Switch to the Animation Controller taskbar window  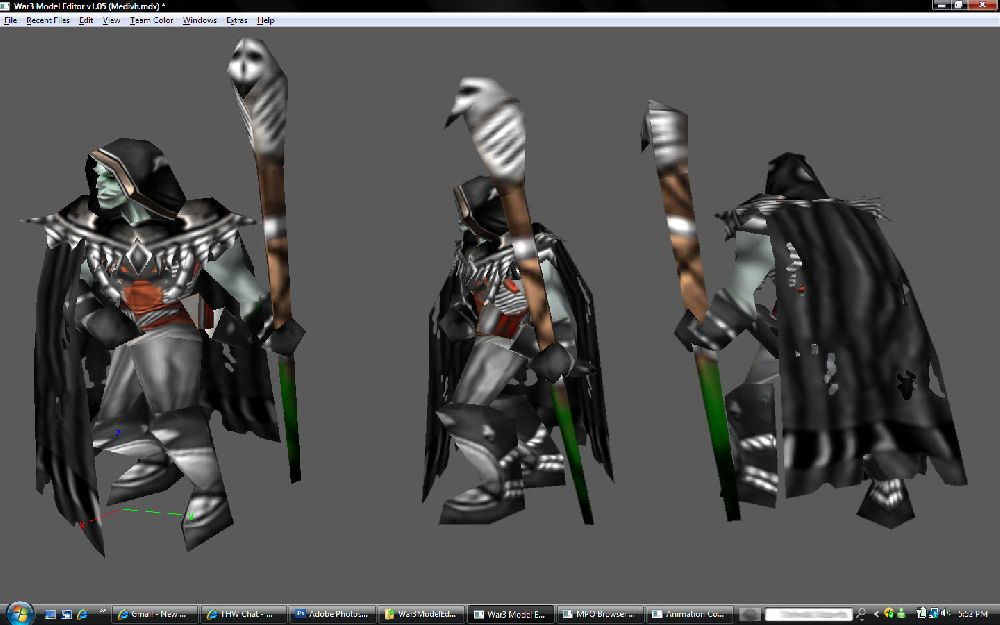(688, 614)
